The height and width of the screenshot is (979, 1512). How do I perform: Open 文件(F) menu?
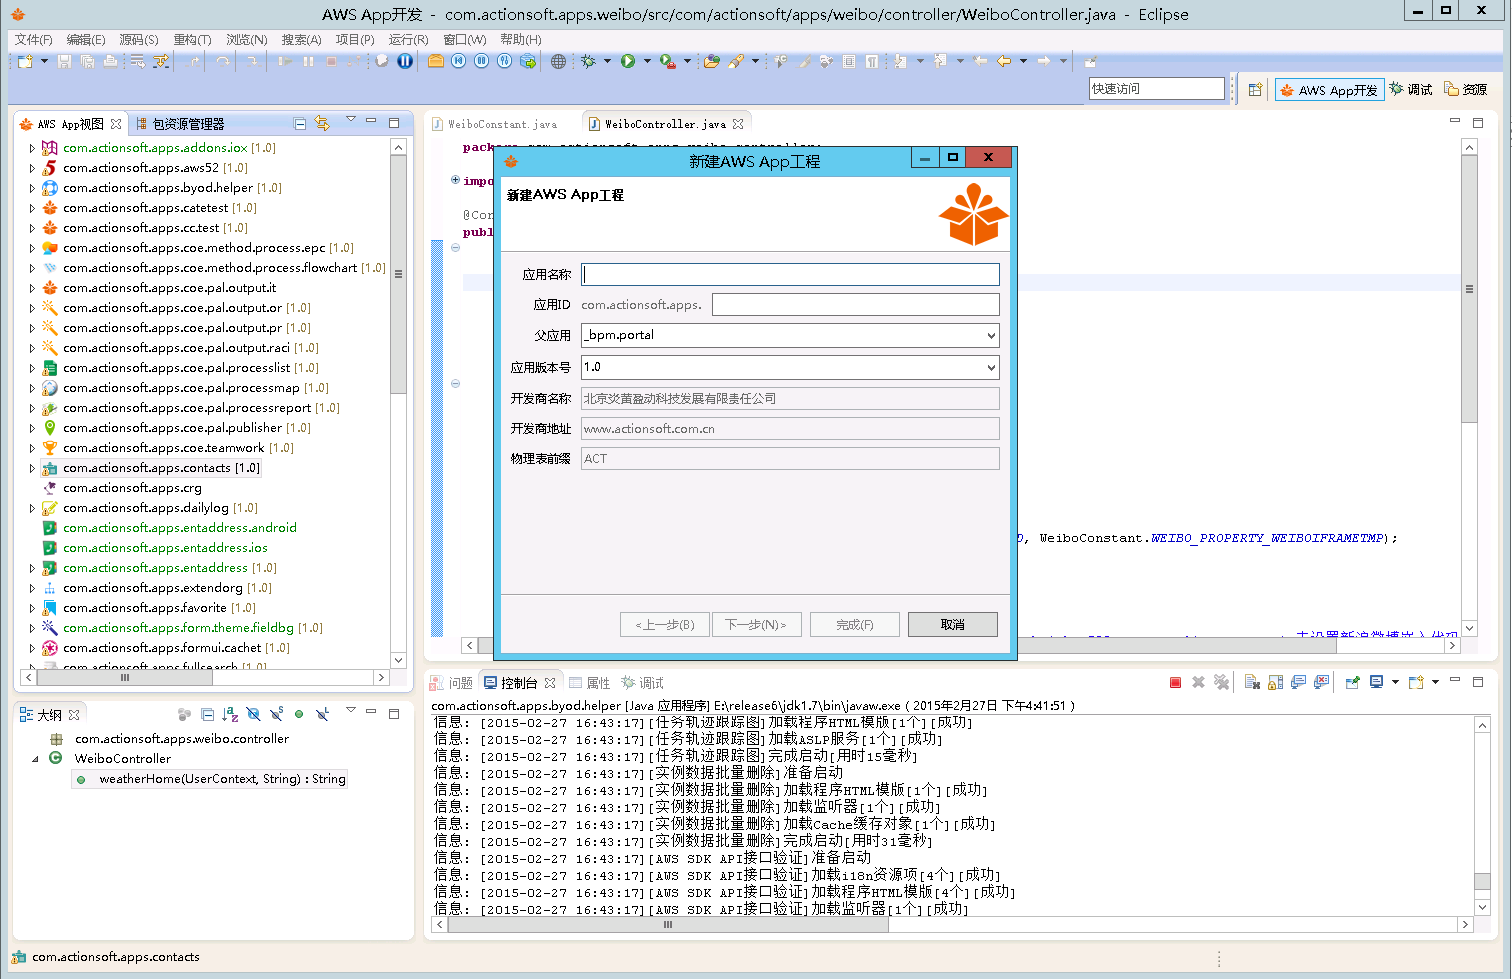[33, 40]
